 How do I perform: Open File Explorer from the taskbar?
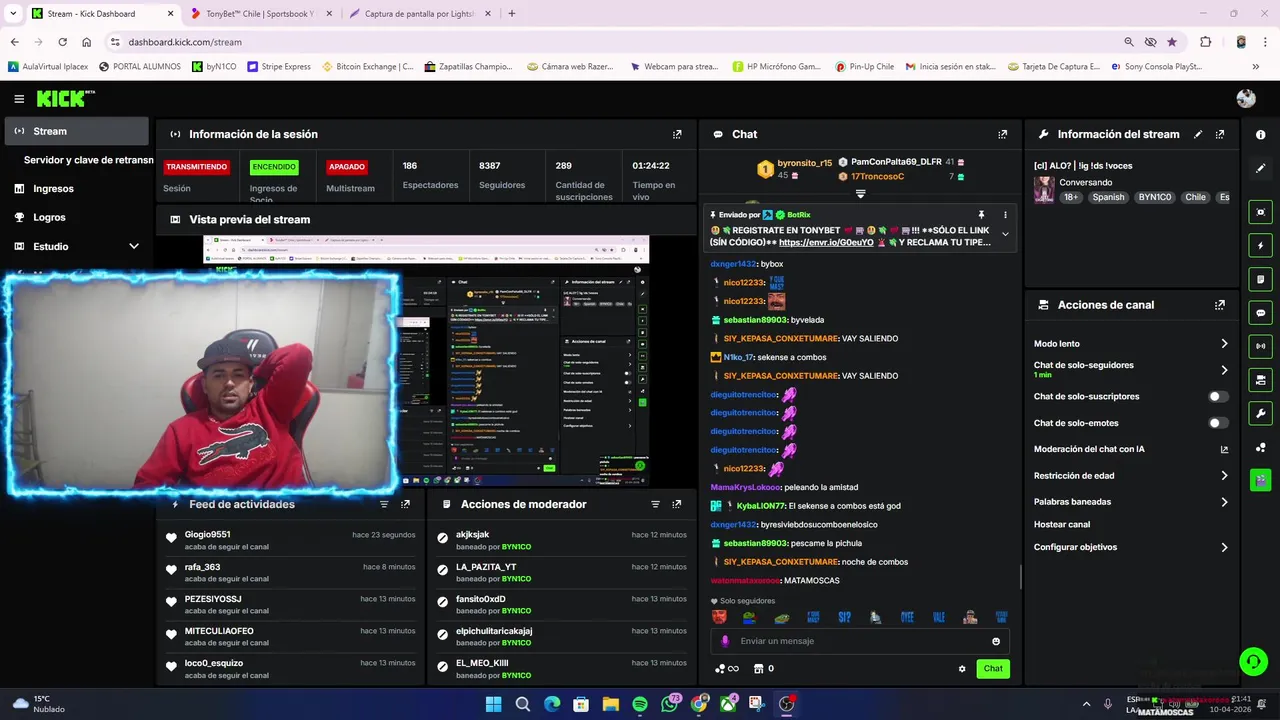pos(611,704)
